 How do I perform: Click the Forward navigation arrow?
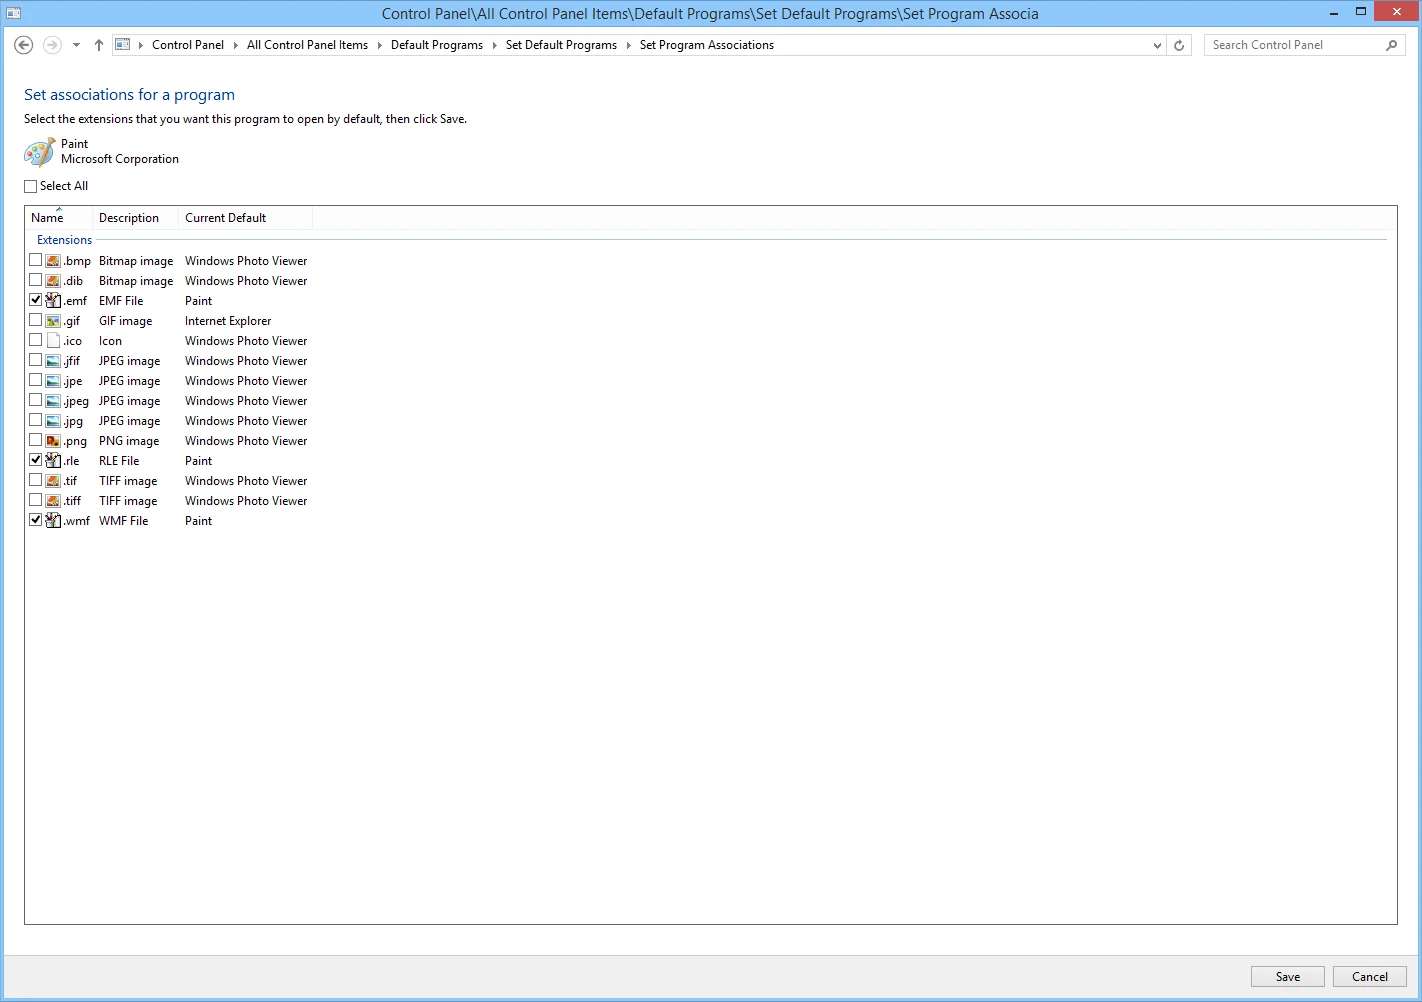[x=52, y=45]
